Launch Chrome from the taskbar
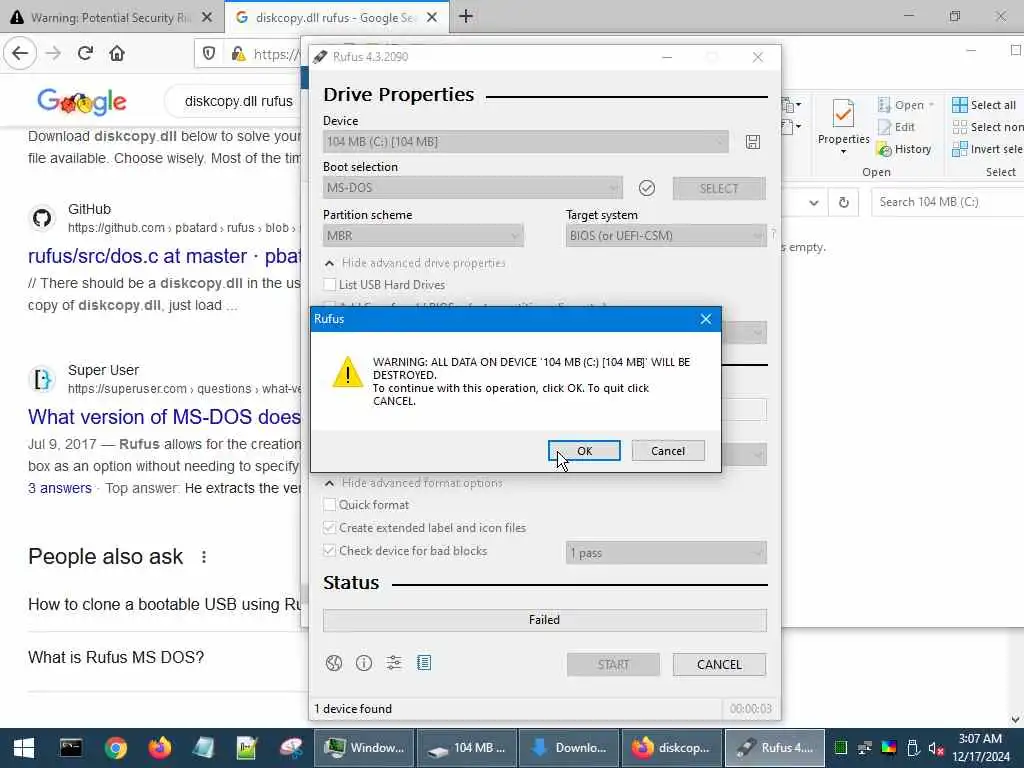 116,748
